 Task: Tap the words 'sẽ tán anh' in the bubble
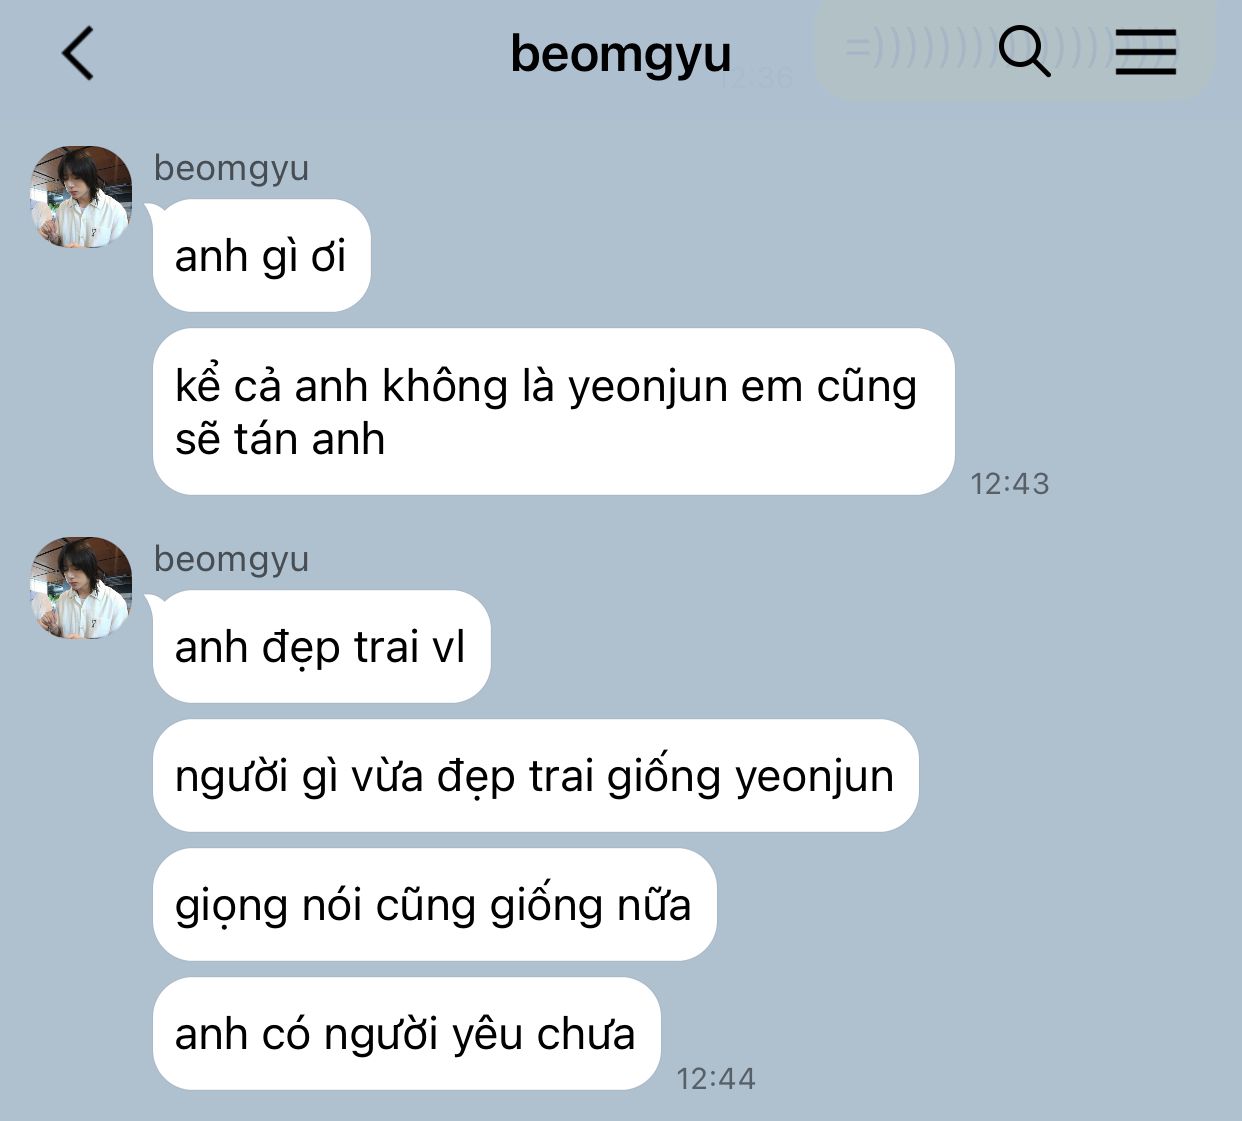tap(280, 440)
